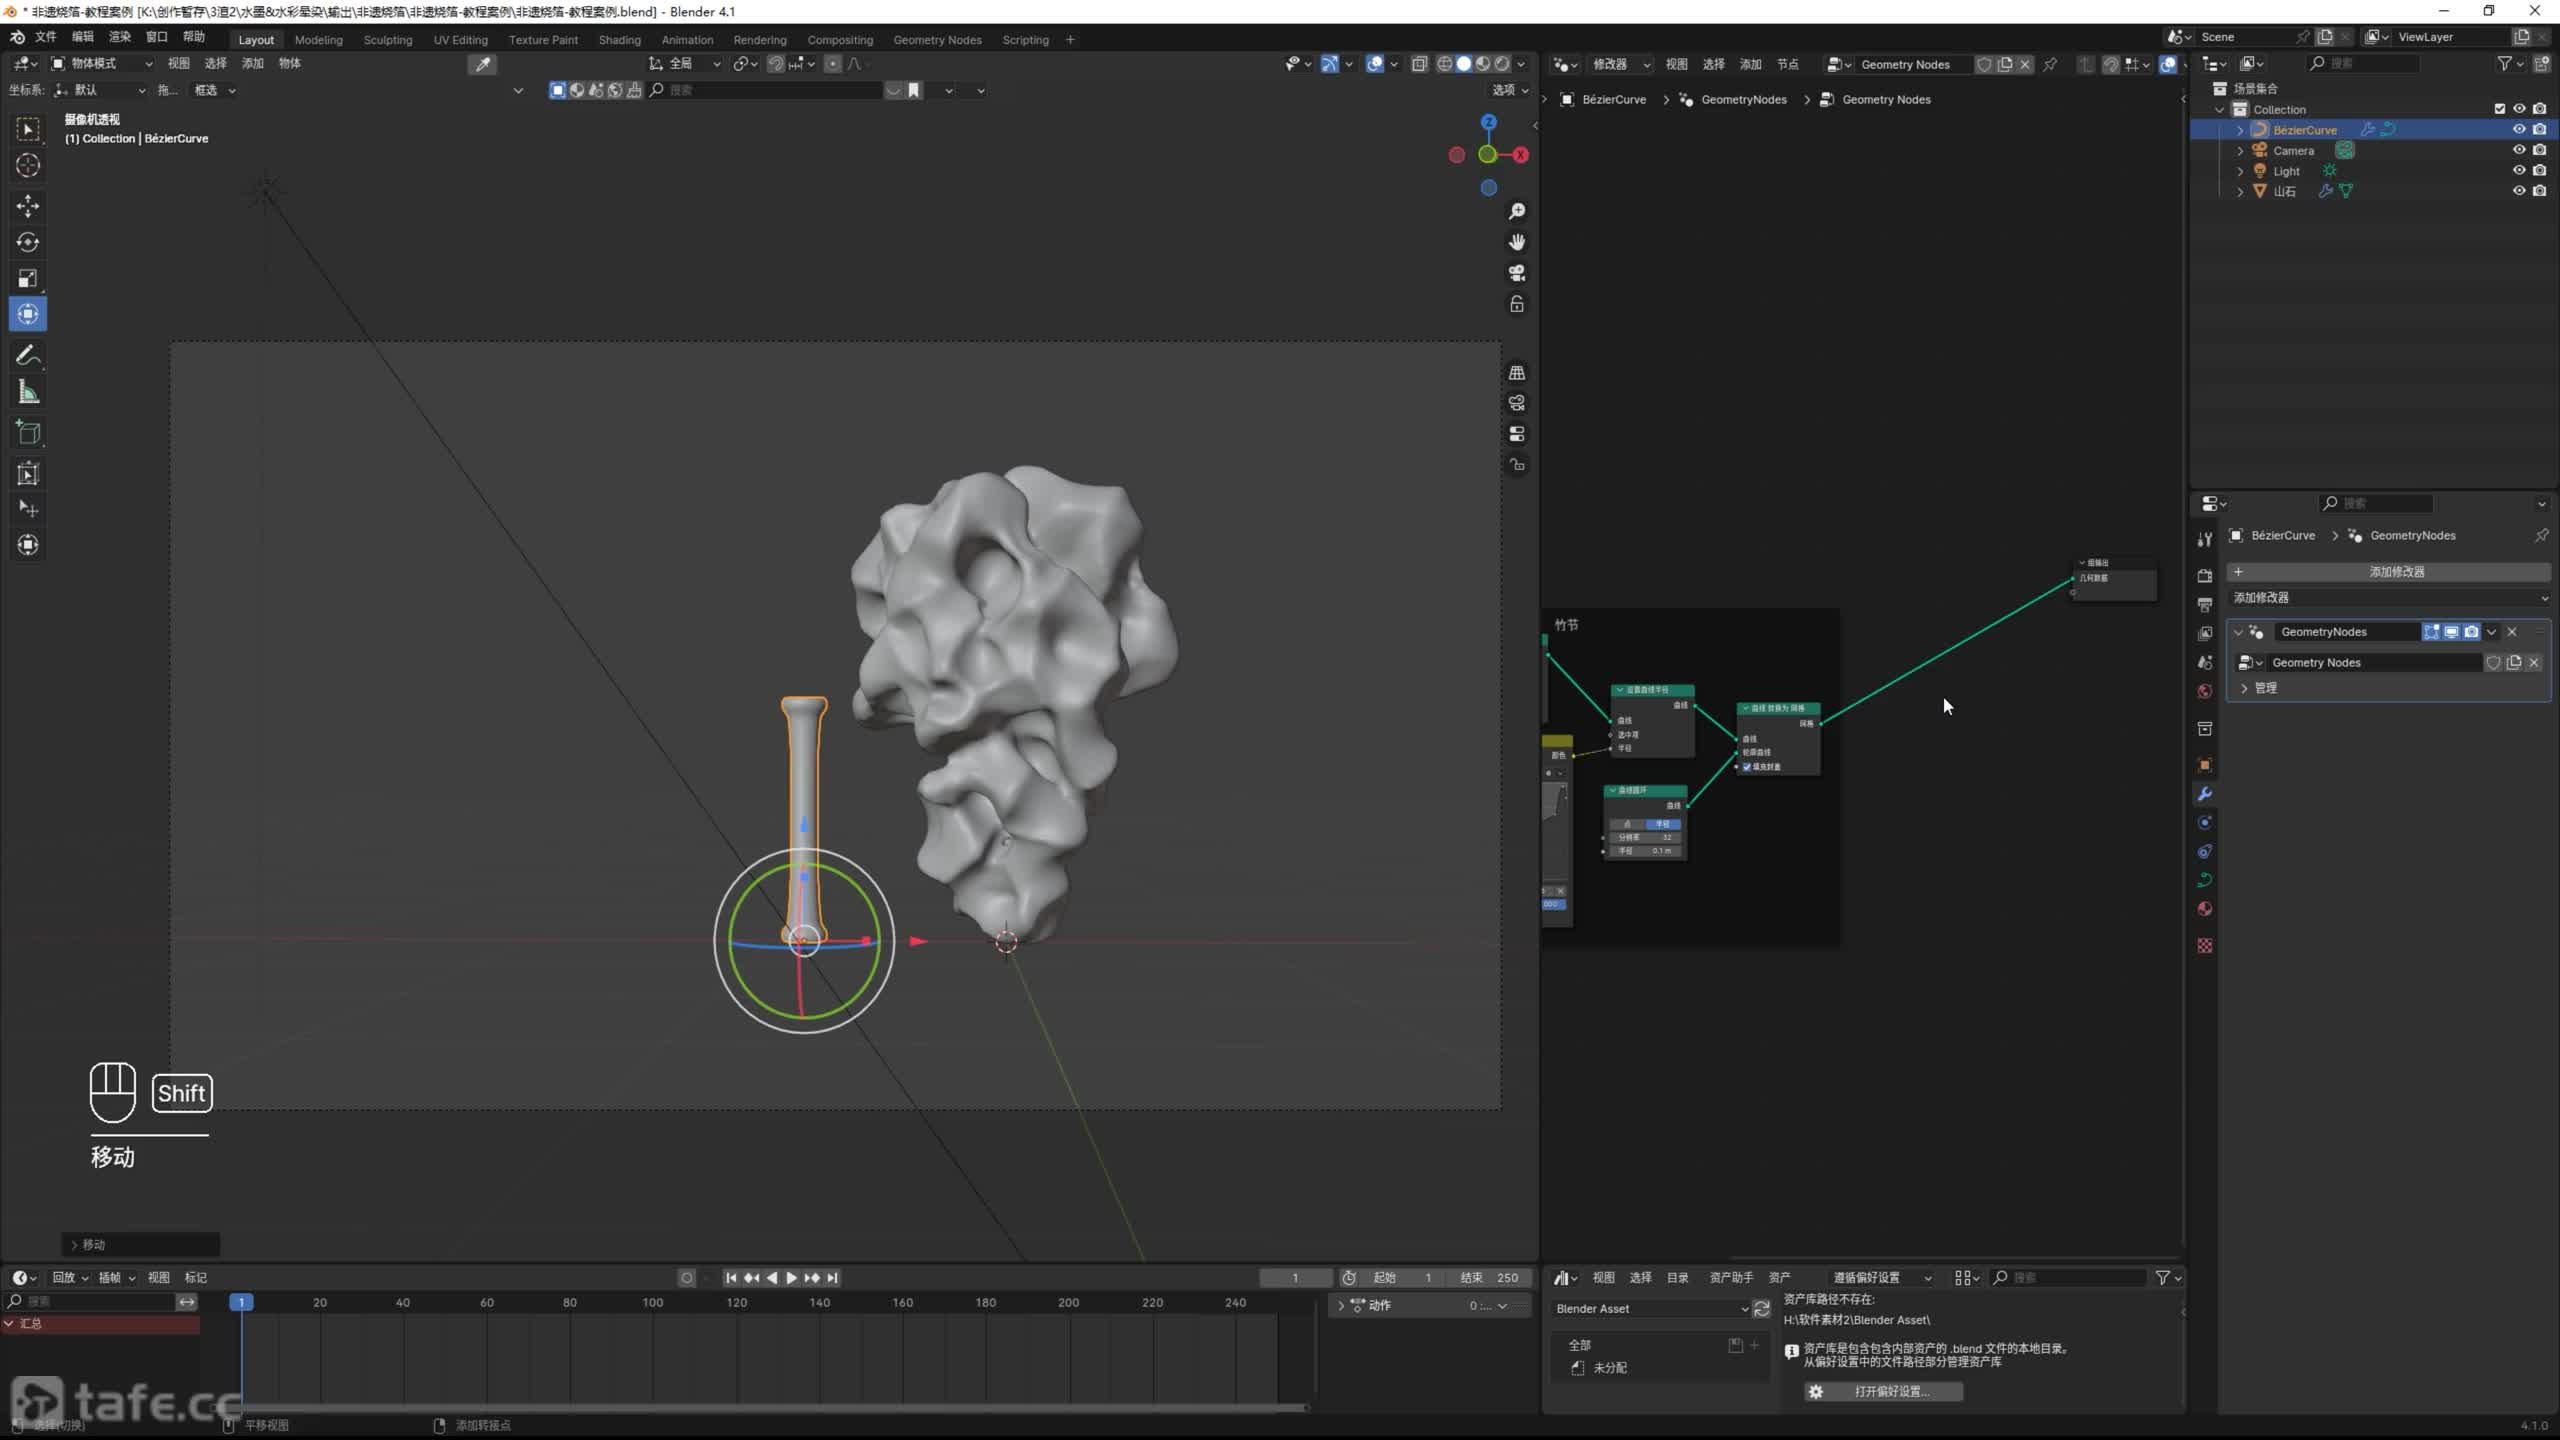Toggle Light visibility in the outliner

(x=2518, y=171)
